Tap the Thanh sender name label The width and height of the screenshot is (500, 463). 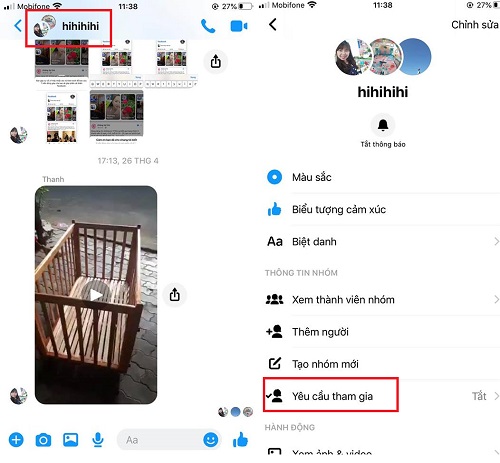[x=53, y=179]
